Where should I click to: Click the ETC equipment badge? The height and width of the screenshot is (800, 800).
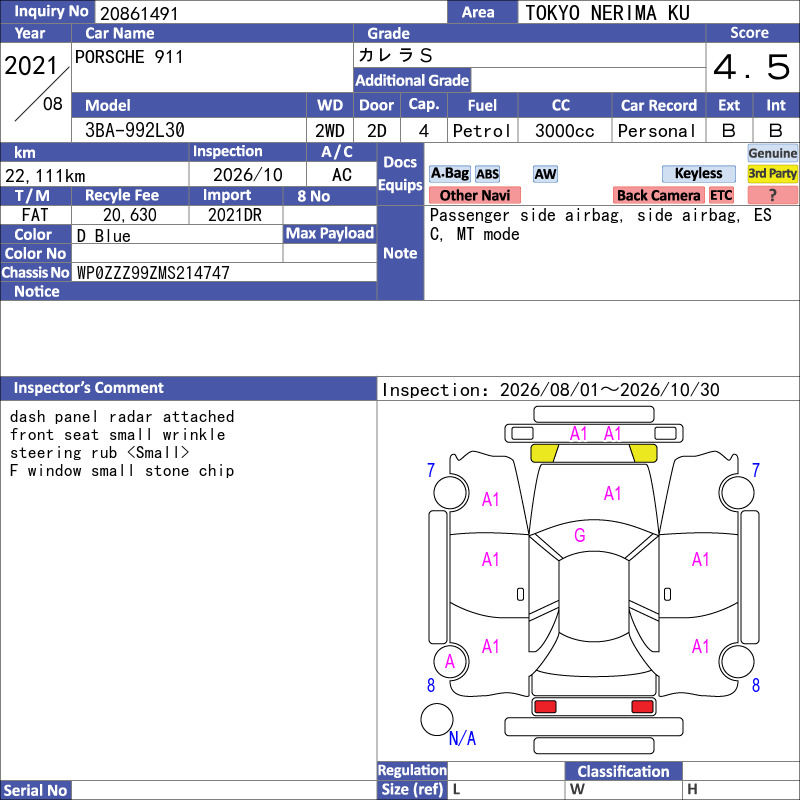tap(721, 195)
